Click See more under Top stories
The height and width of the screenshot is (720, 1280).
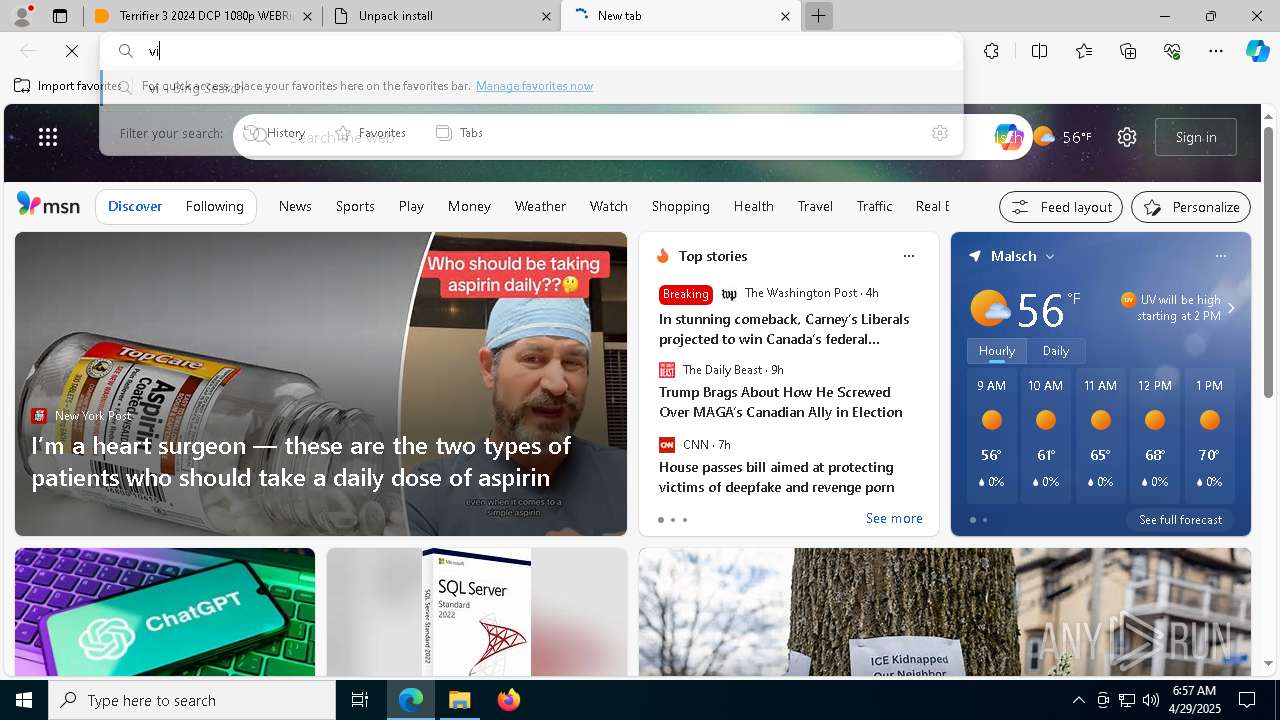coord(894,518)
